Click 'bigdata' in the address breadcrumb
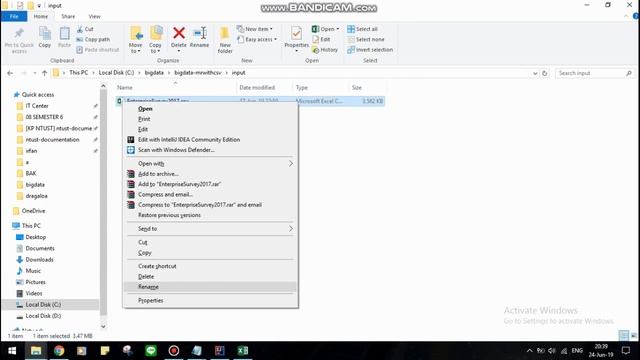Screen dimensions: 640x360 point(154,73)
